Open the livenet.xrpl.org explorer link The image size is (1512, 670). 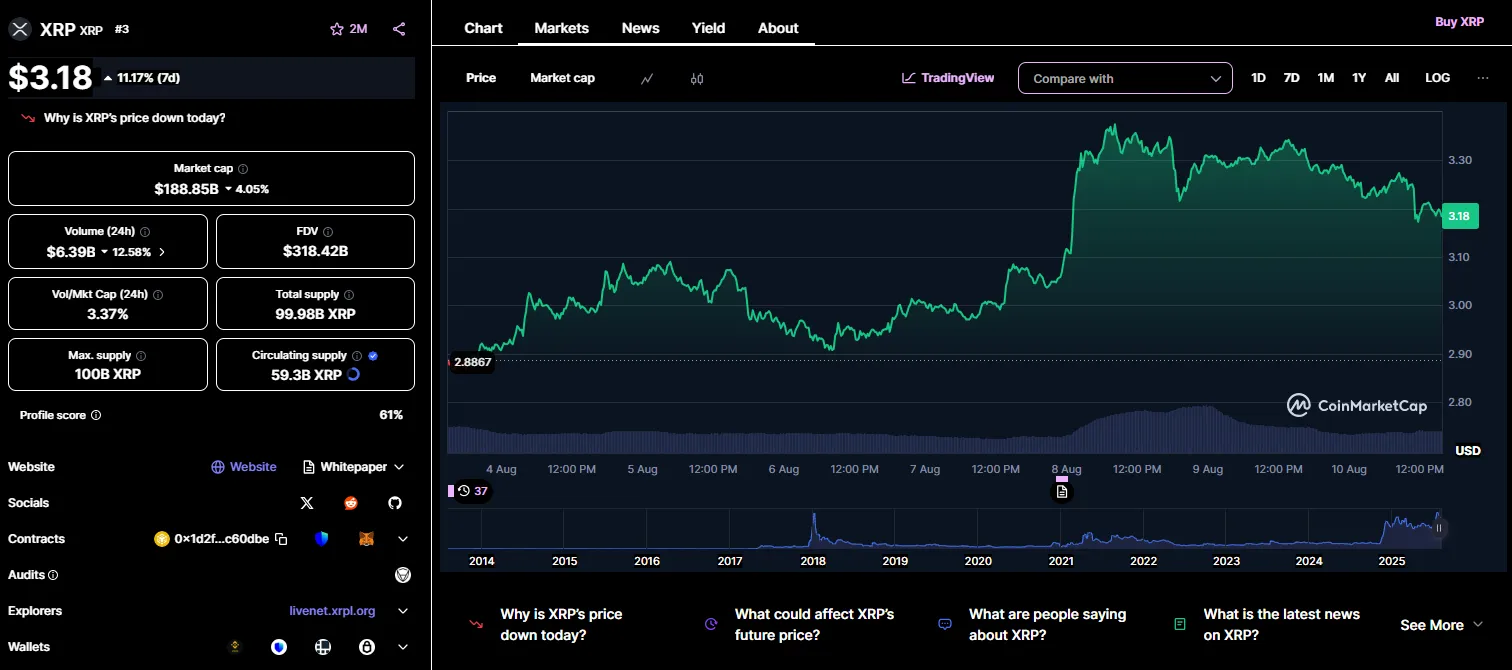pos(332,611)
